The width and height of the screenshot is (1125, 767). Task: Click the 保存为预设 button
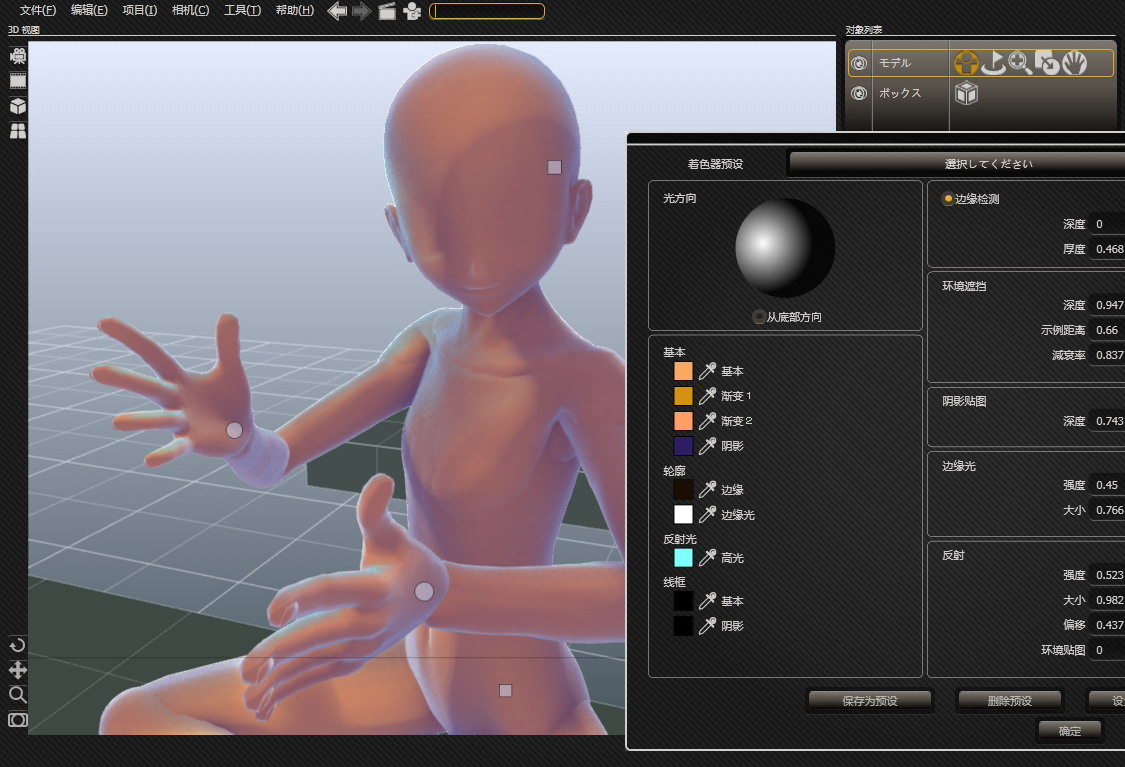(869, 701)
